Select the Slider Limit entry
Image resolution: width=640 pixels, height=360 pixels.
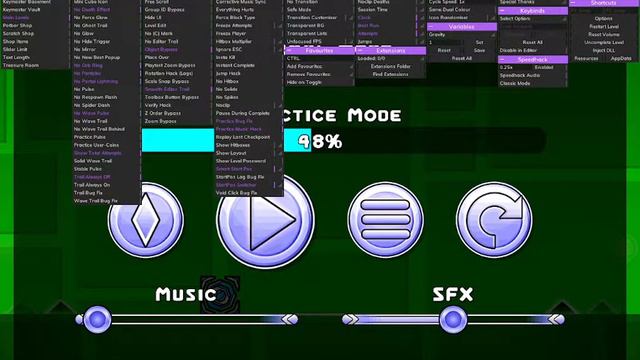pos(35,49)
